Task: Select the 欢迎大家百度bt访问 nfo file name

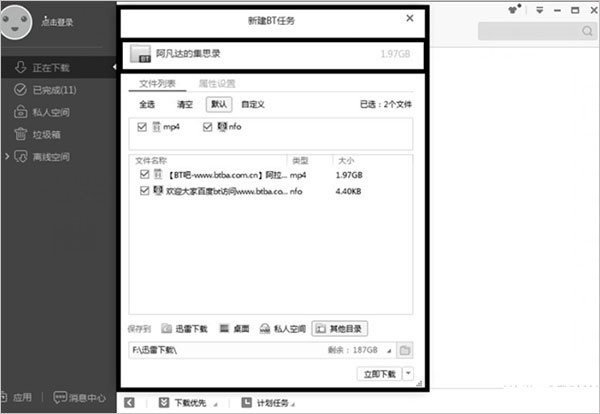Action: click(227, 191)
